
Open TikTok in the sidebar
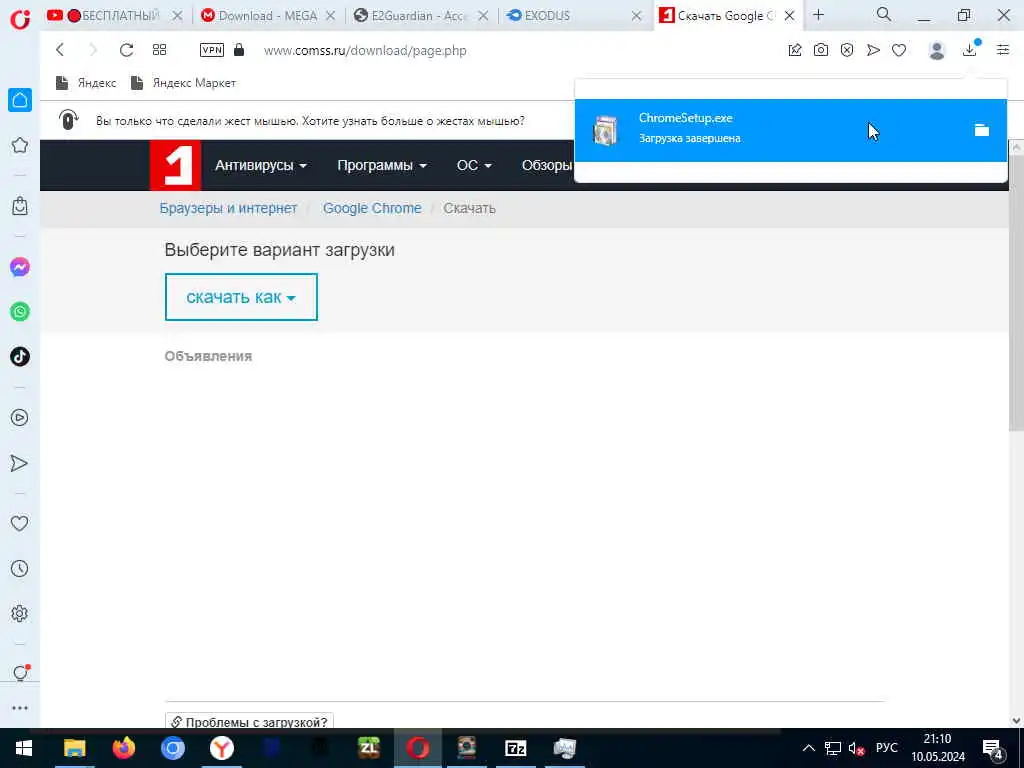(x=20, y=357)
